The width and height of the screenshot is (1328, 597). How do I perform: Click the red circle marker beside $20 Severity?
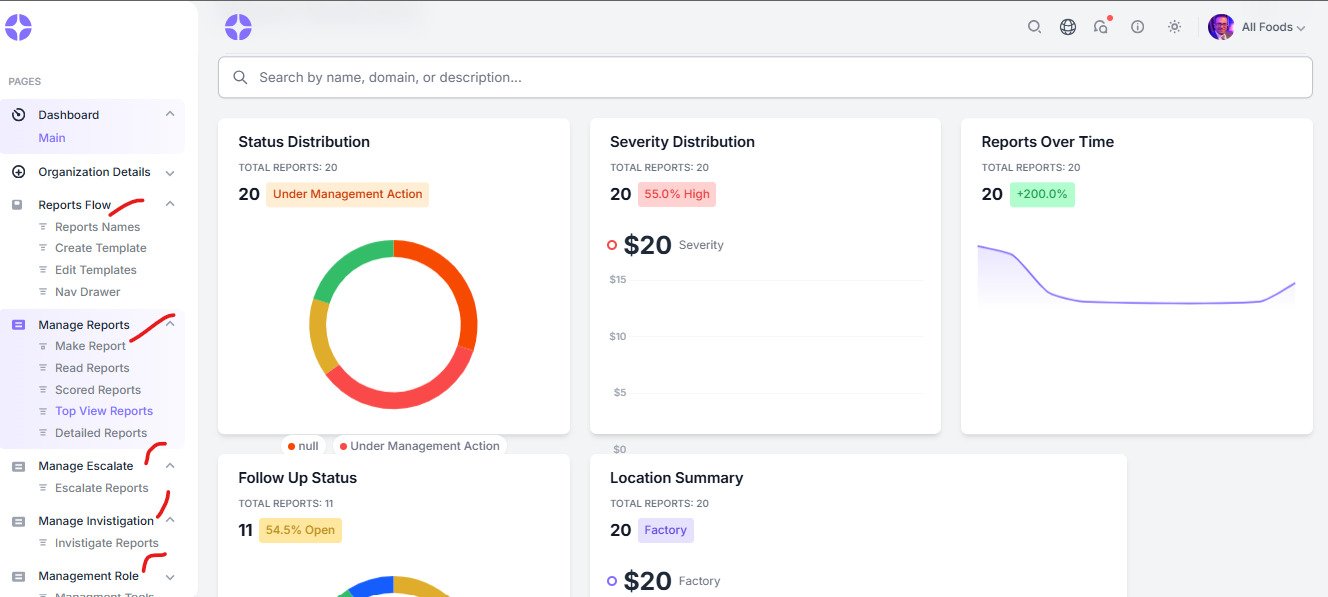[x=612, y=245]
